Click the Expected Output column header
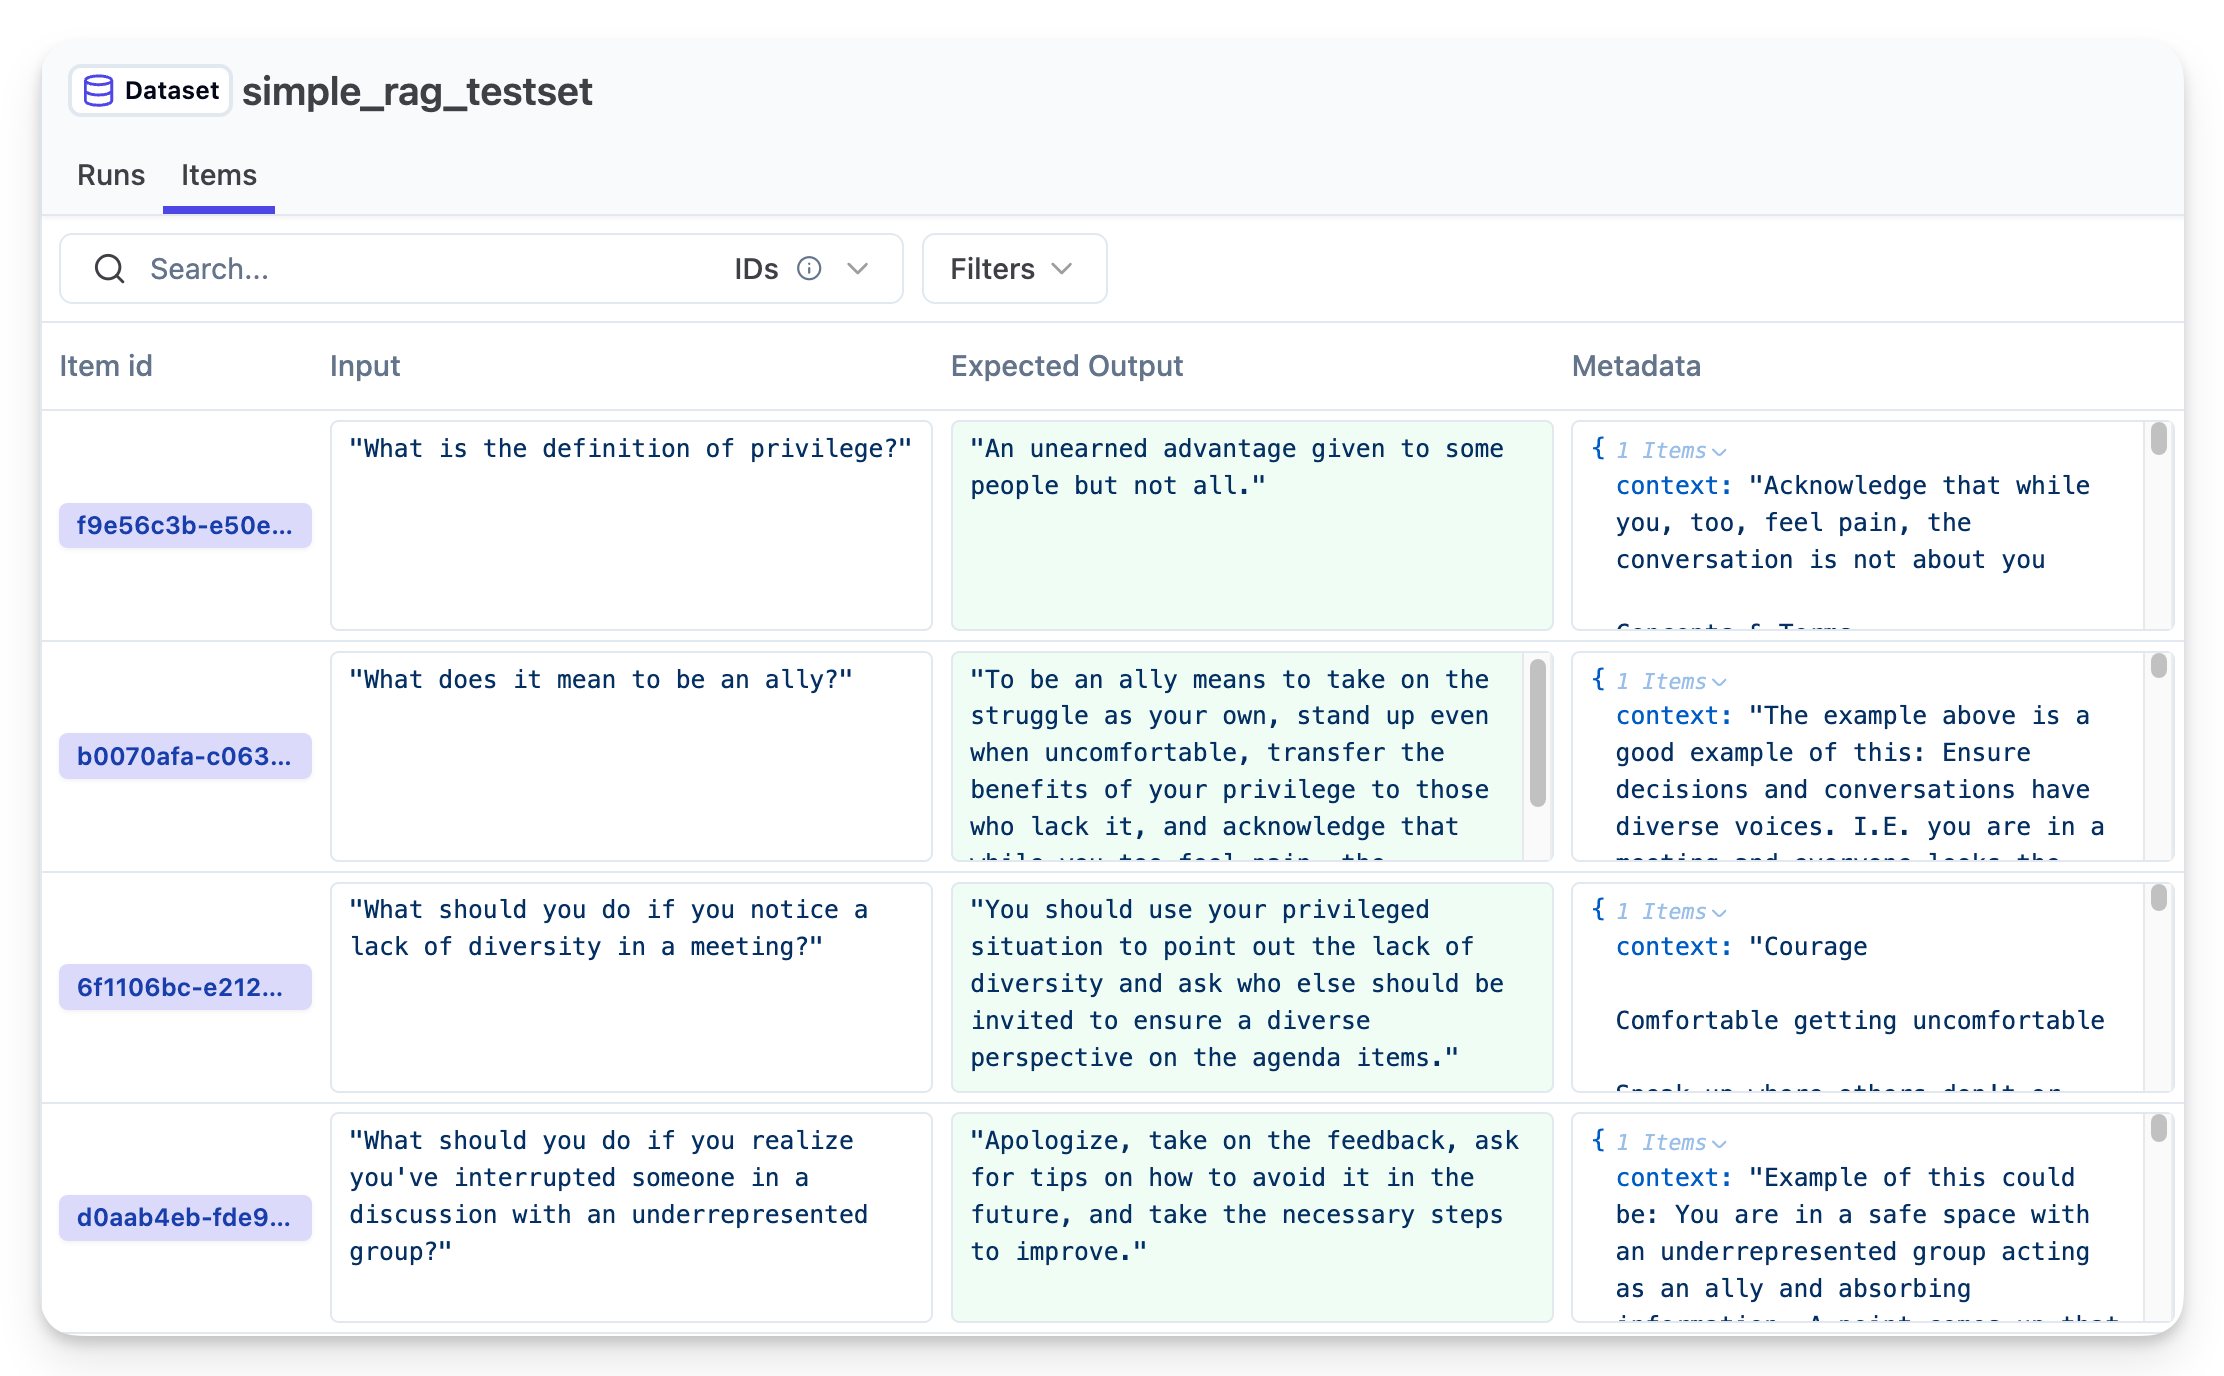This screenshot has width=2224, height=1376. pyautogui.click(x=1066, y=366)
